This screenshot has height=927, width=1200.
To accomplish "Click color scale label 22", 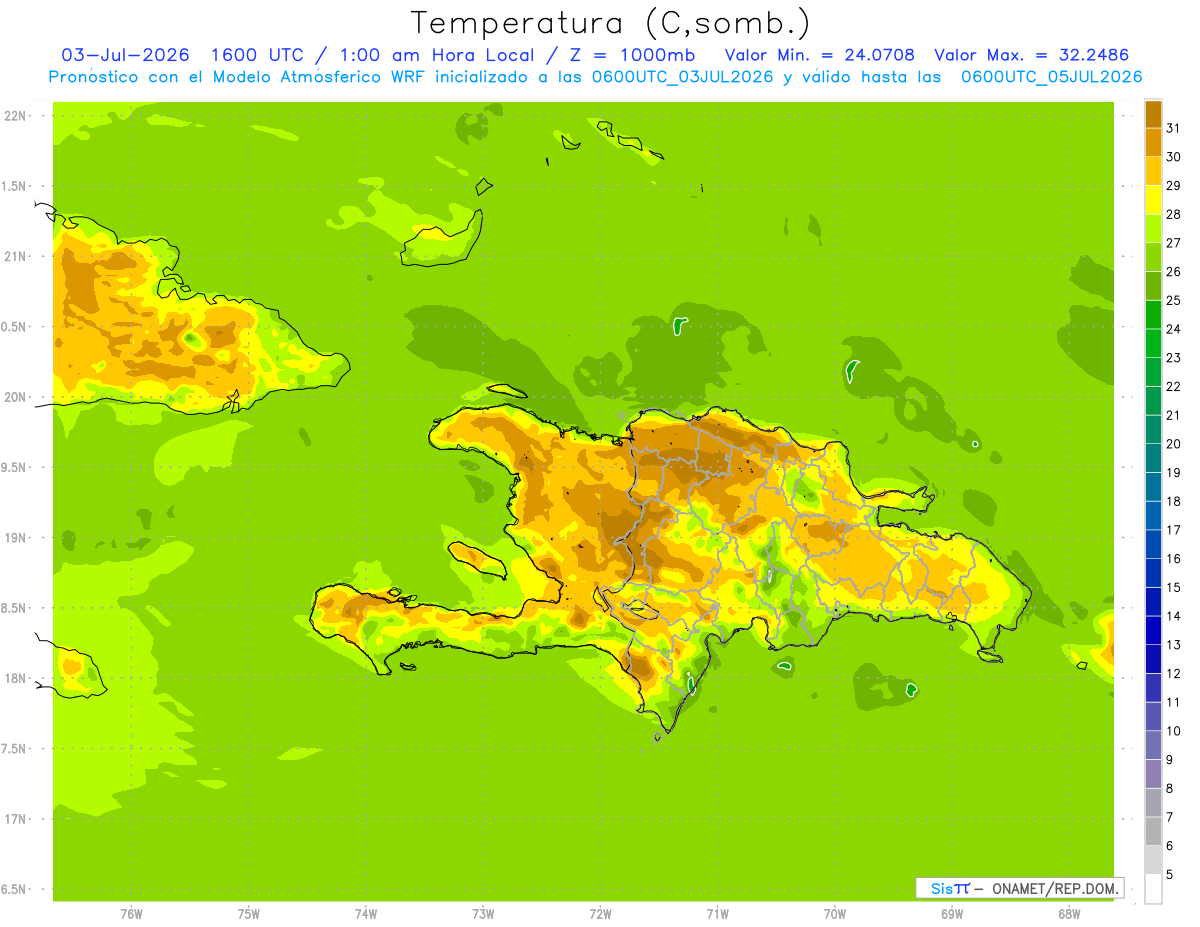I will [1174, 386].
